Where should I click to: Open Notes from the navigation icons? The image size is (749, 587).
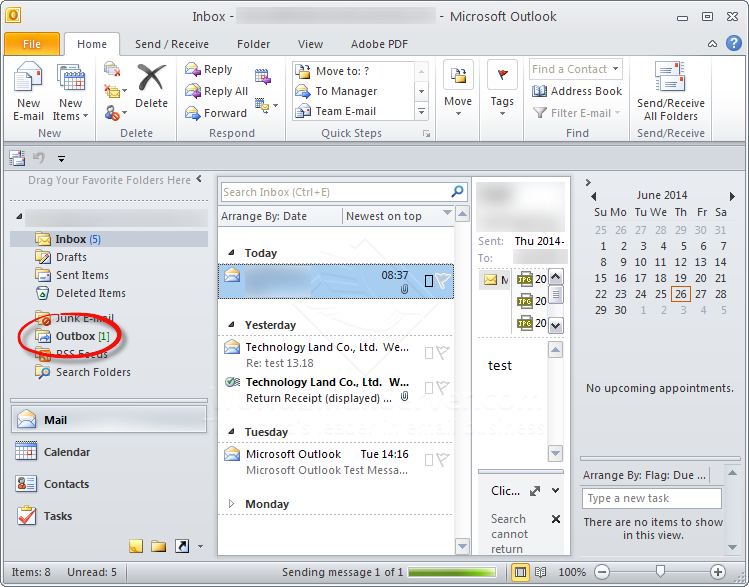point(136,546)
